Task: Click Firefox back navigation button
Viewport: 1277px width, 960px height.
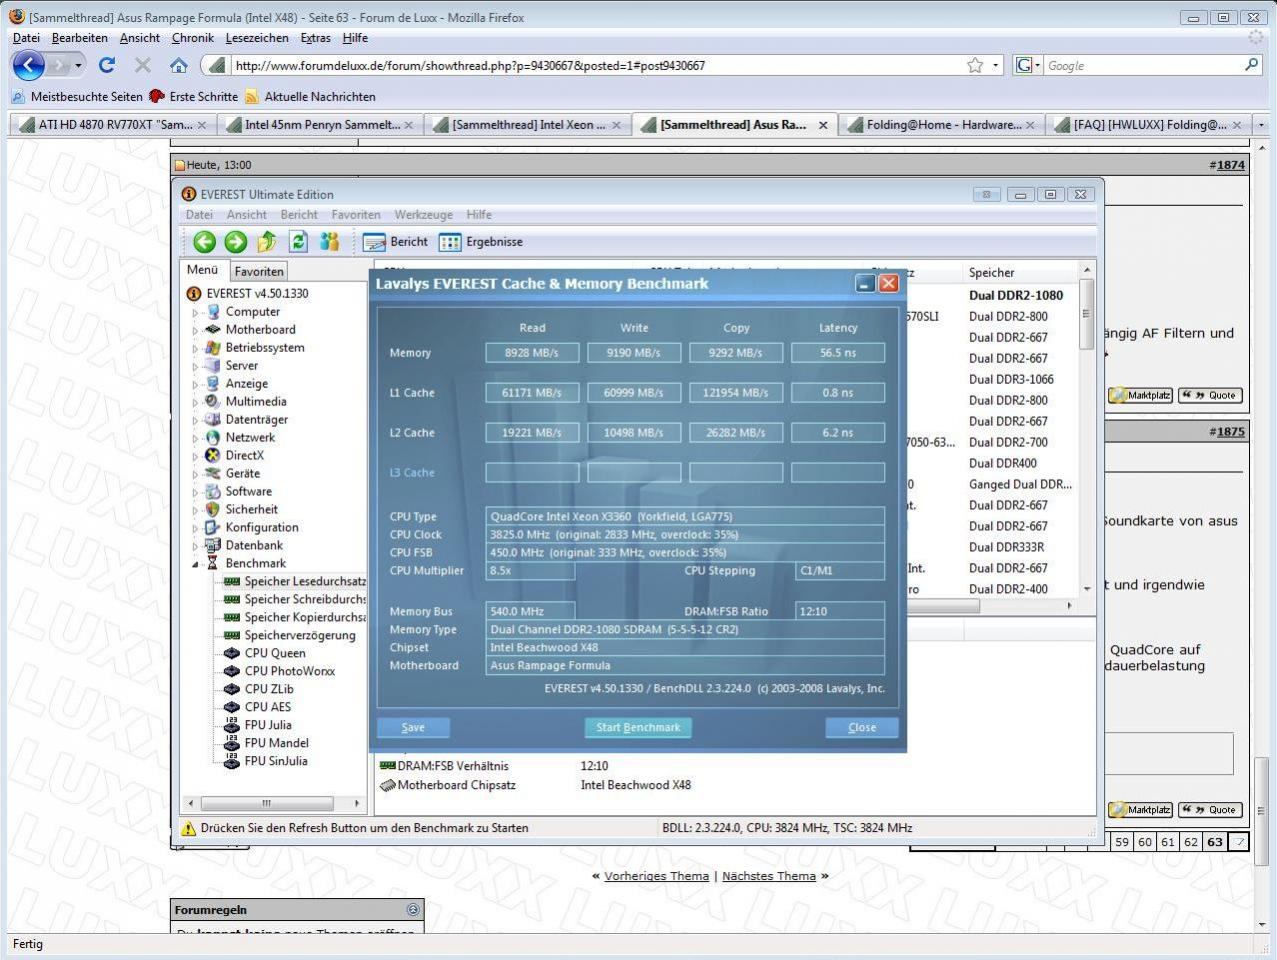Action: click(29, 65)
